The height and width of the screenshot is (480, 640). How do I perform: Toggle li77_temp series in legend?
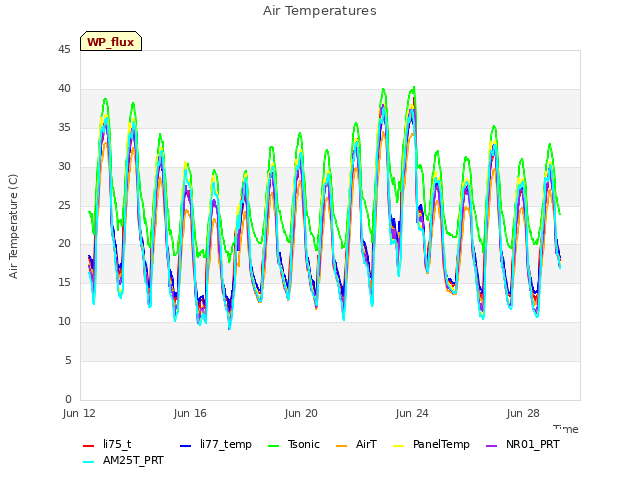216,444
